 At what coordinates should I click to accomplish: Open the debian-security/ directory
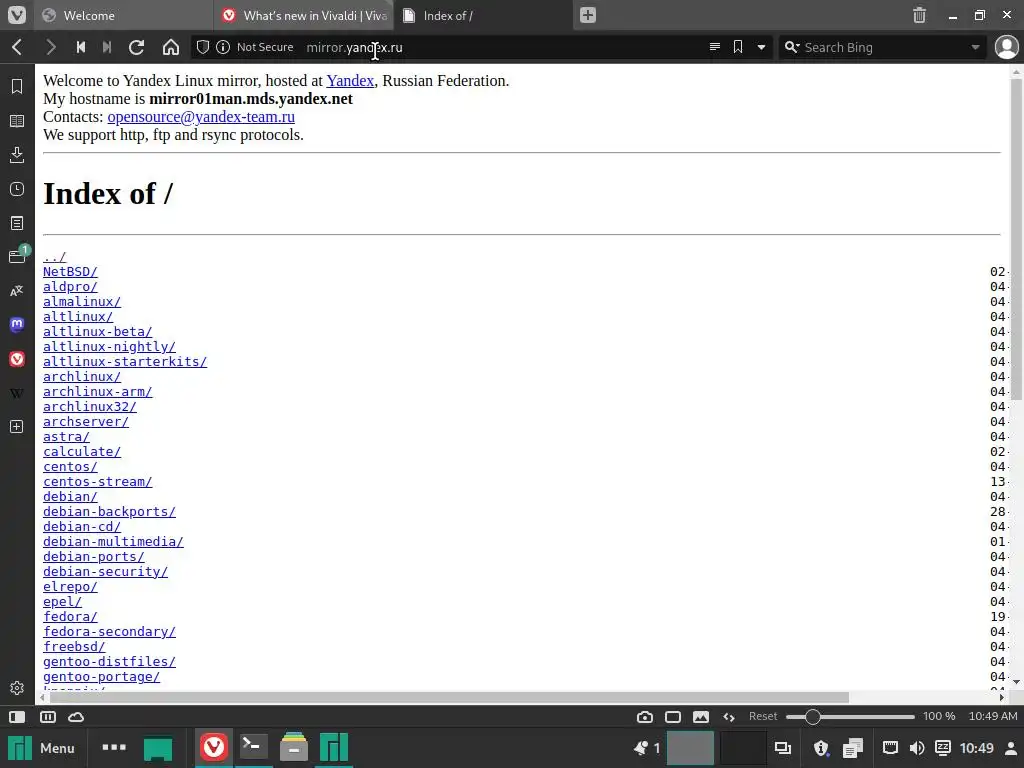pos(105,572)
